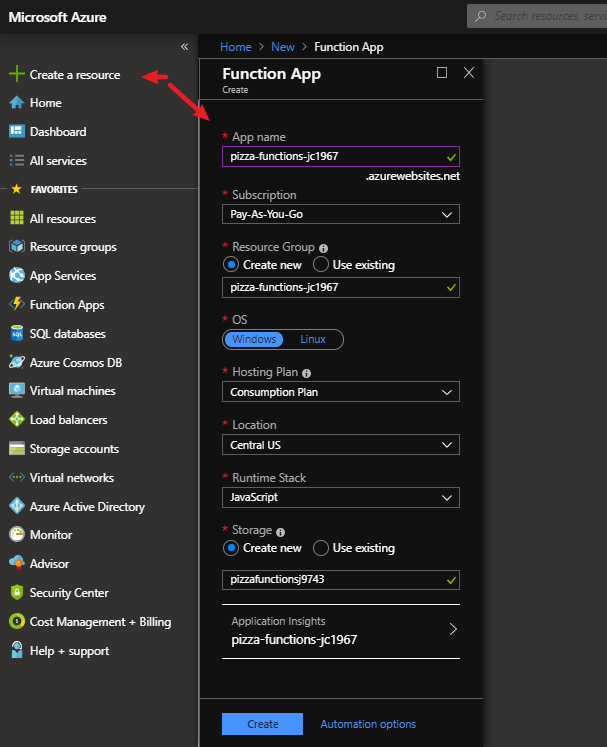Click the Virtual networks icon
607x747 pixels.
[x=17, y=477]
